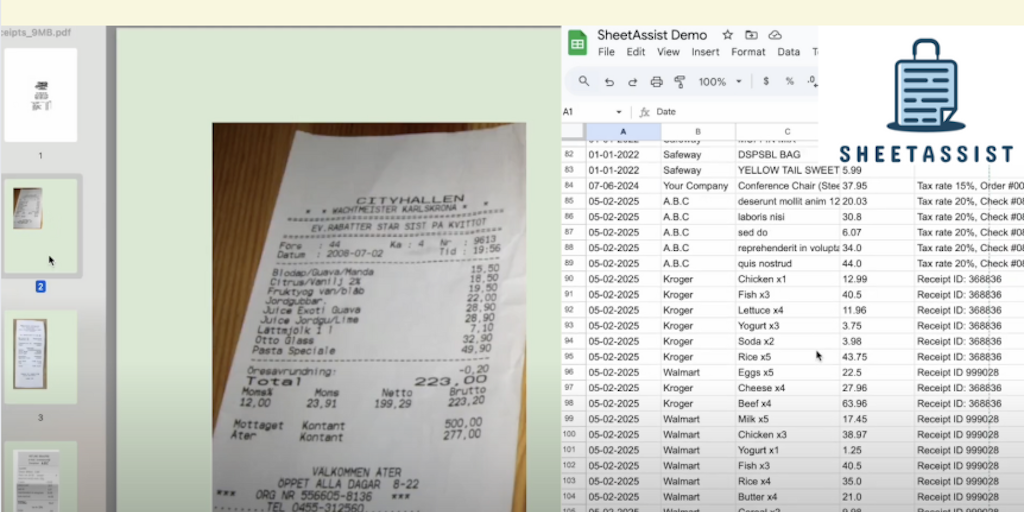The width and height of the screenshot is (1024, 512).
Task: Select the Beef x4 cell
Action: click(x=788, y=404)
